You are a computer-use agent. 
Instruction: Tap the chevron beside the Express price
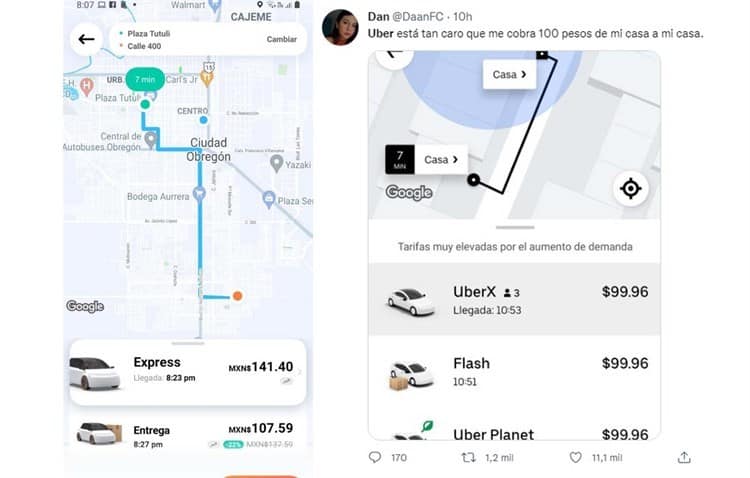coord(299,371)
